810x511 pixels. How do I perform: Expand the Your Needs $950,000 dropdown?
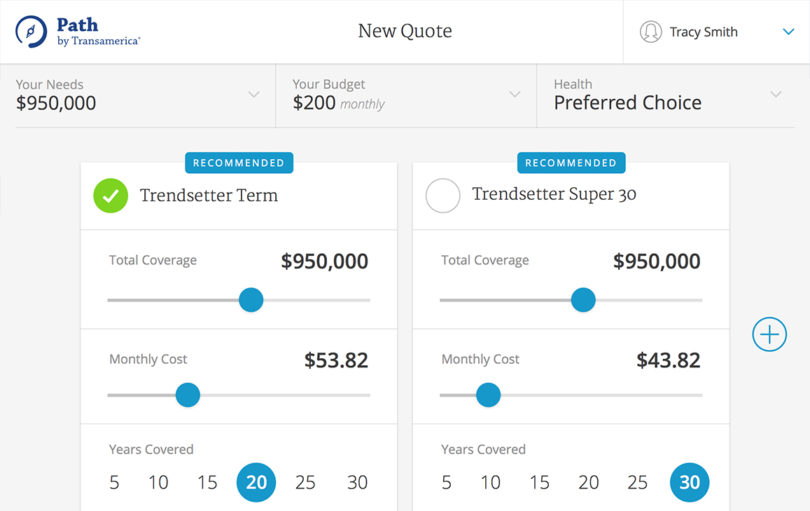pyautogui.click(x=254, y=95)
